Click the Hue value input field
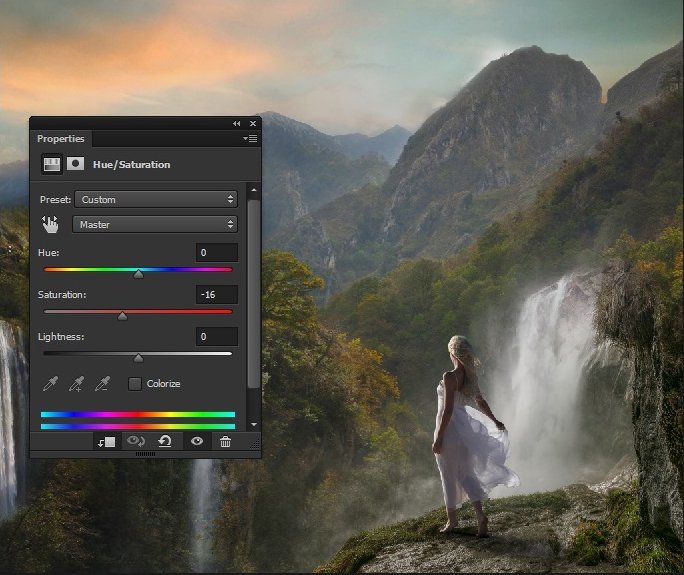Image resolution: width=684 pixels, height=575 pixels. click(x=217, y=253)
